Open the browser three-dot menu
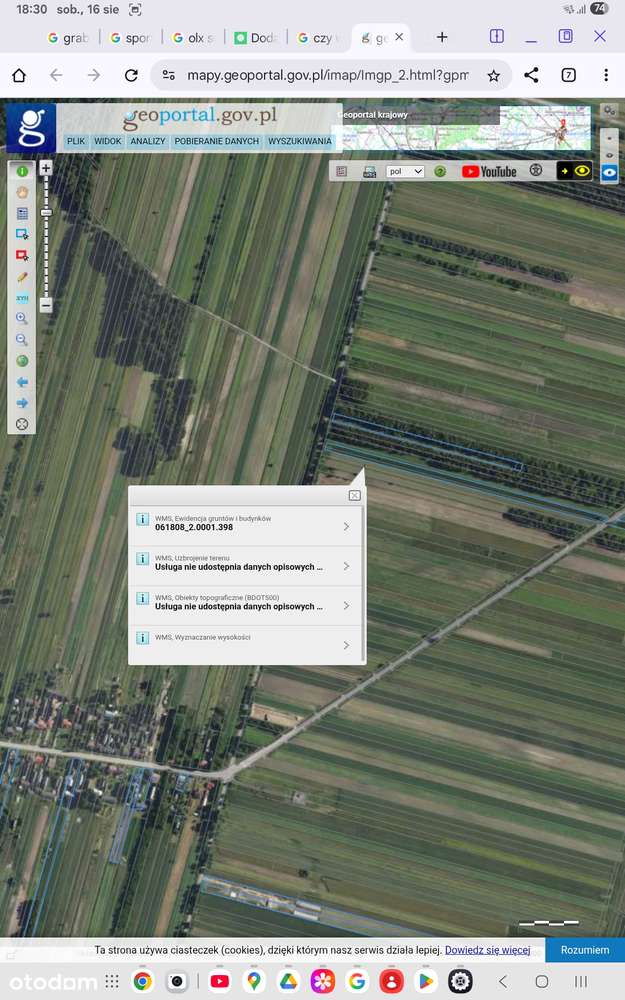Screen dimensions: 625x1000 click(x=606, y=75)
